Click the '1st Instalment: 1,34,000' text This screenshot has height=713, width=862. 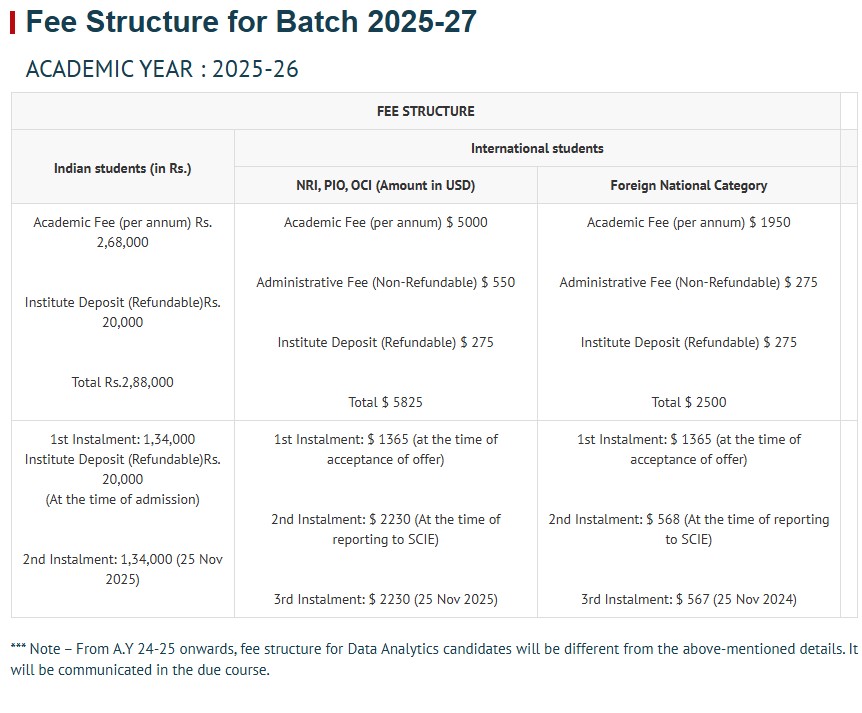click(122, 439)
